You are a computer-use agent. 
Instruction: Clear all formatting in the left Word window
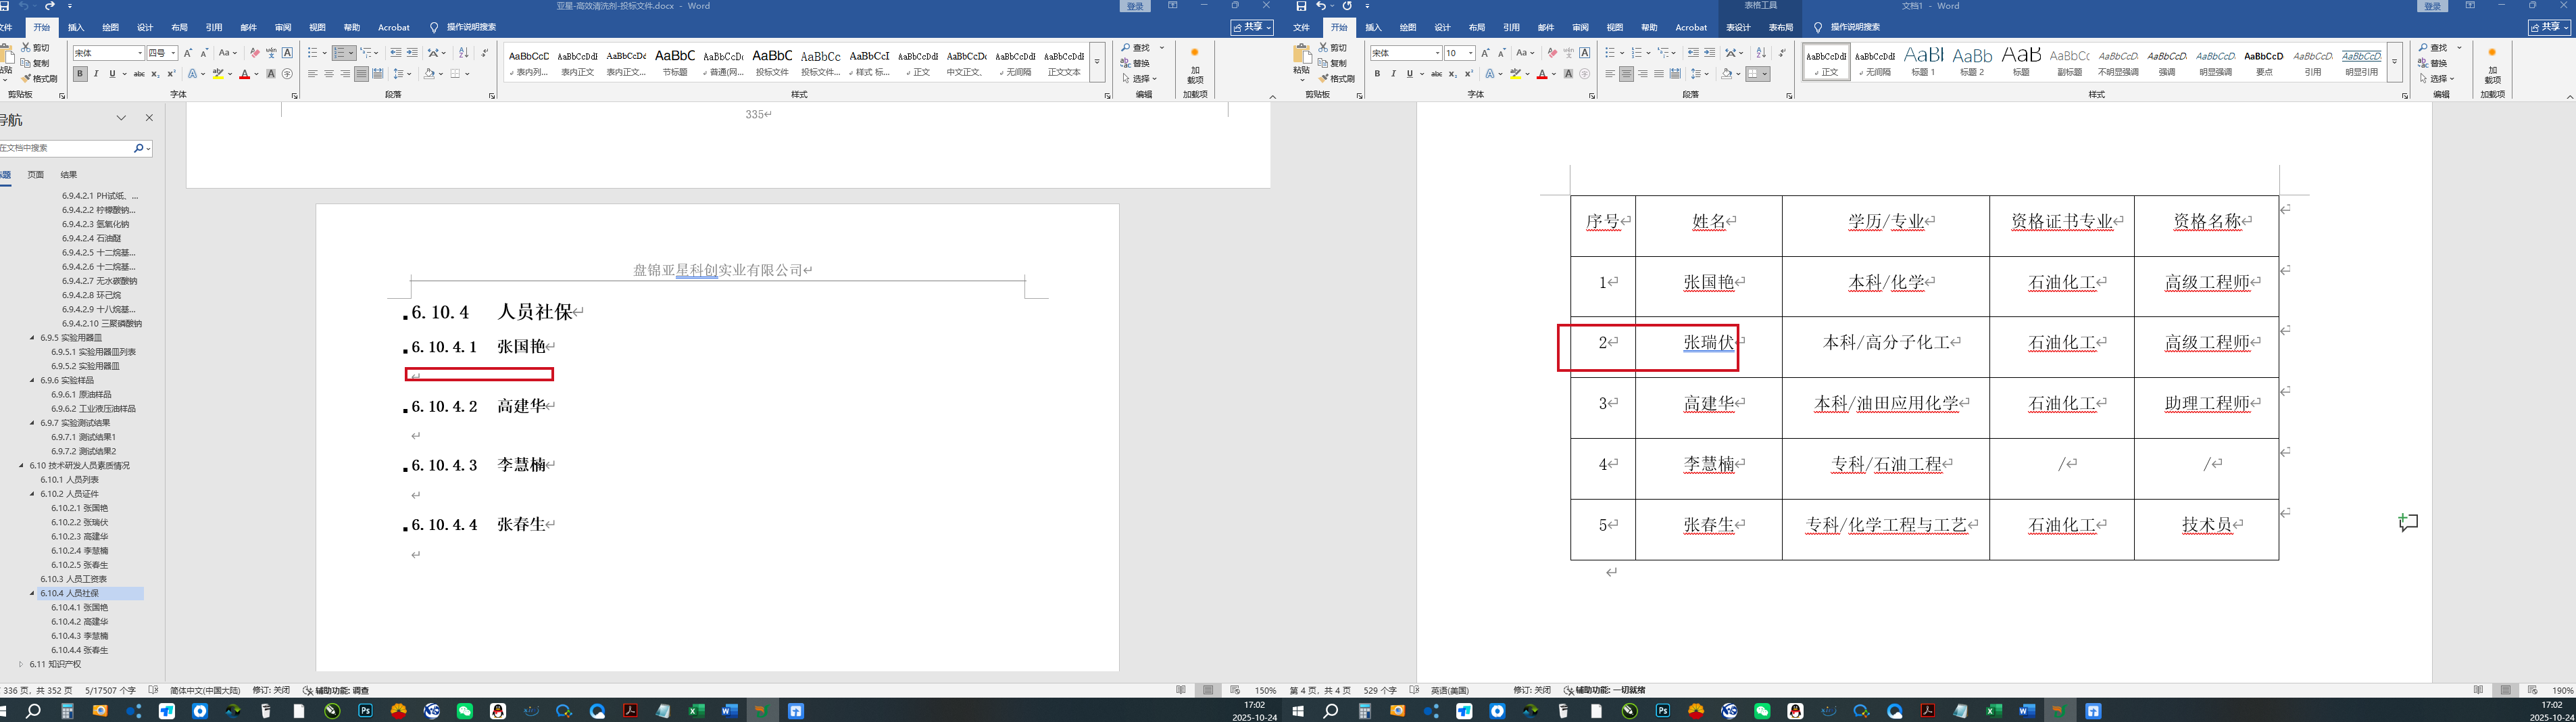[254, 53]
